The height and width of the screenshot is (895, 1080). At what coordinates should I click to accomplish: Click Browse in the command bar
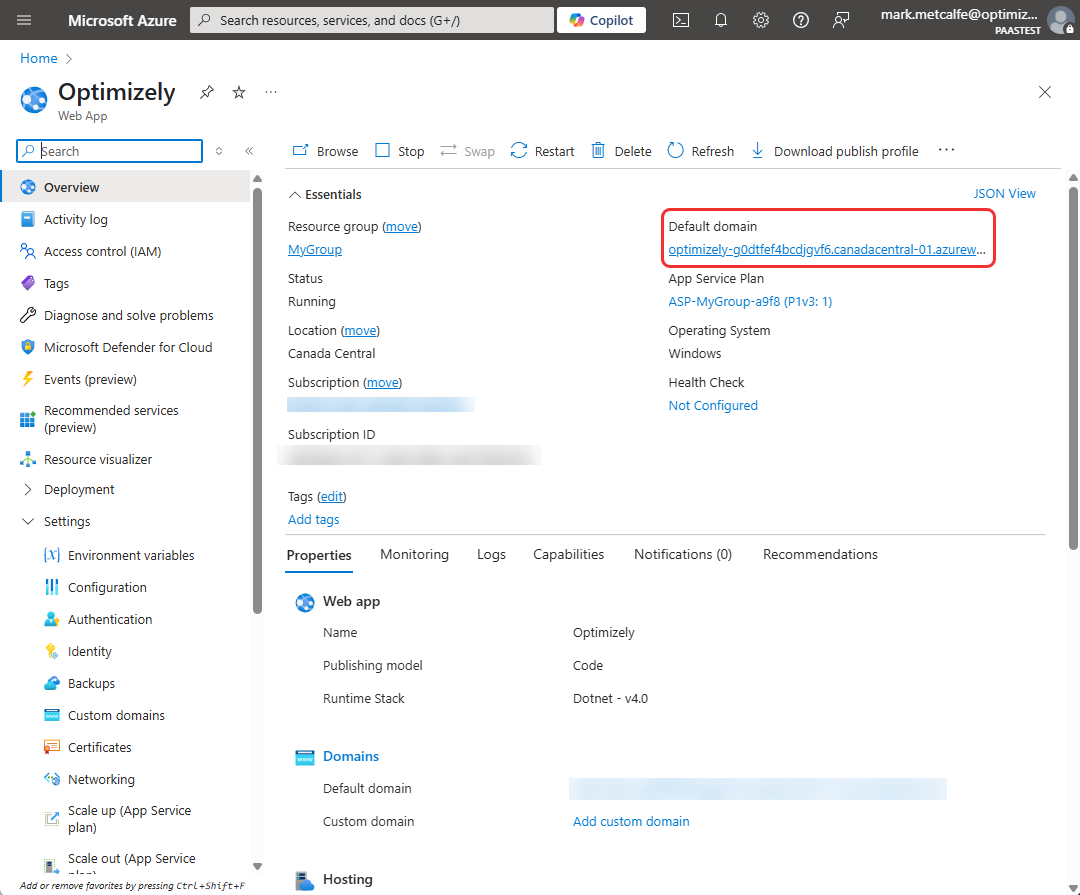tap(326, 151)
